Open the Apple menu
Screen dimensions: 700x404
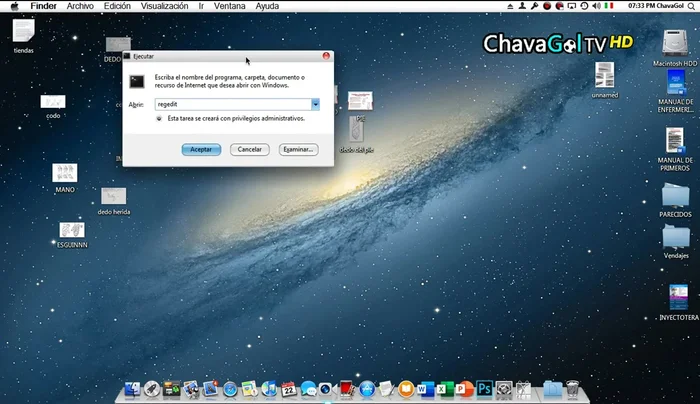point(15,6)
